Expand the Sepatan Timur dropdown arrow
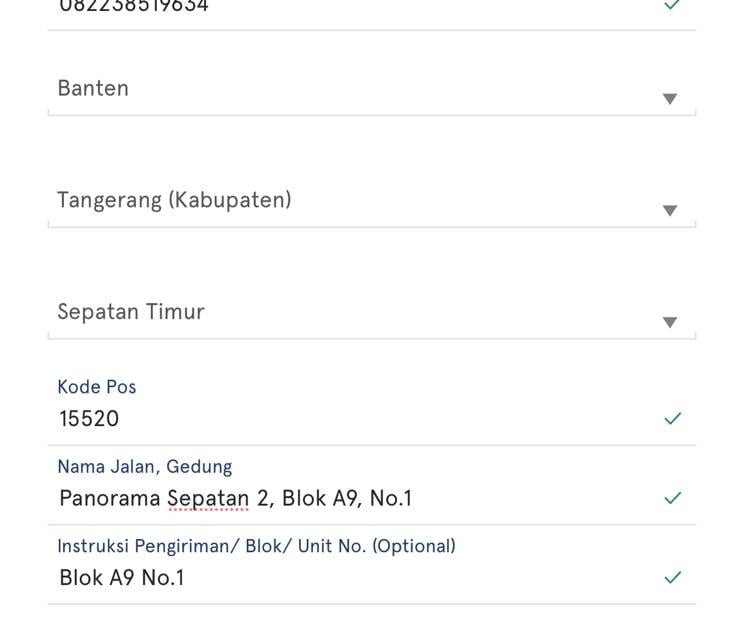744x640 pixels. tap(670, 323)
